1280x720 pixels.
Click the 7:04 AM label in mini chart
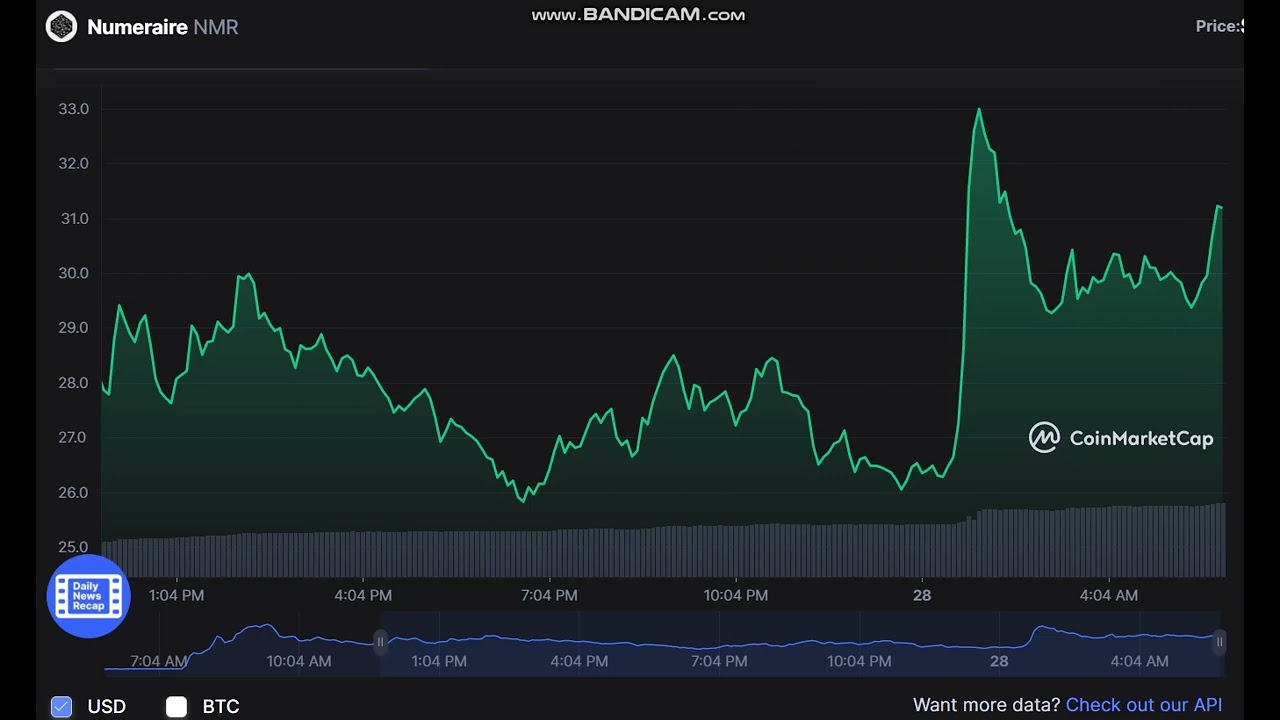pyautogui.click(x=159, y=661)
